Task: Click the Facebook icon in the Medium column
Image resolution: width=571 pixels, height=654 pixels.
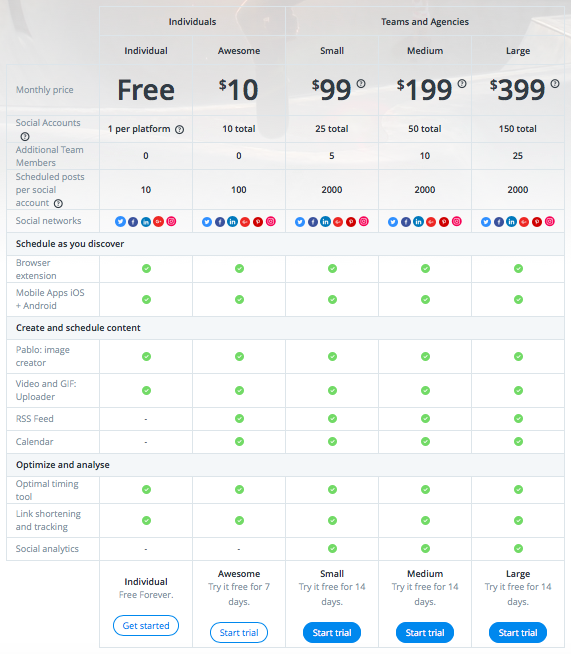Action: pyautogui.click(x=405, y=222)
